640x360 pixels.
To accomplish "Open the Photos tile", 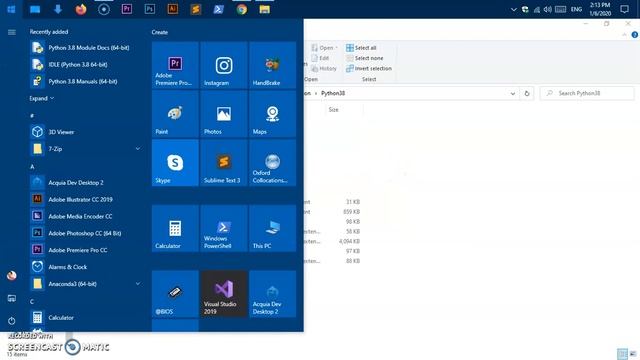I will tap(224, 114).
